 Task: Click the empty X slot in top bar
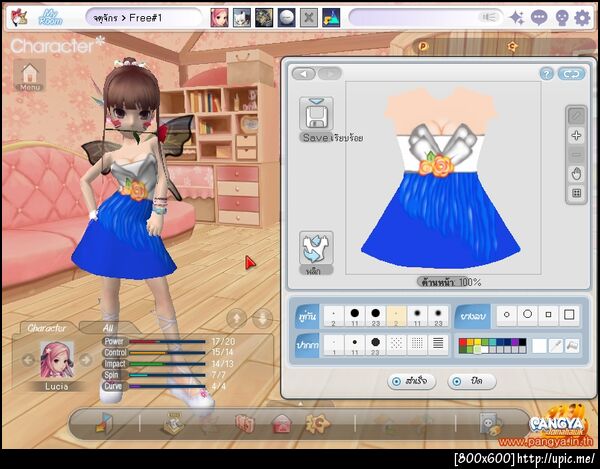[308, 18]
